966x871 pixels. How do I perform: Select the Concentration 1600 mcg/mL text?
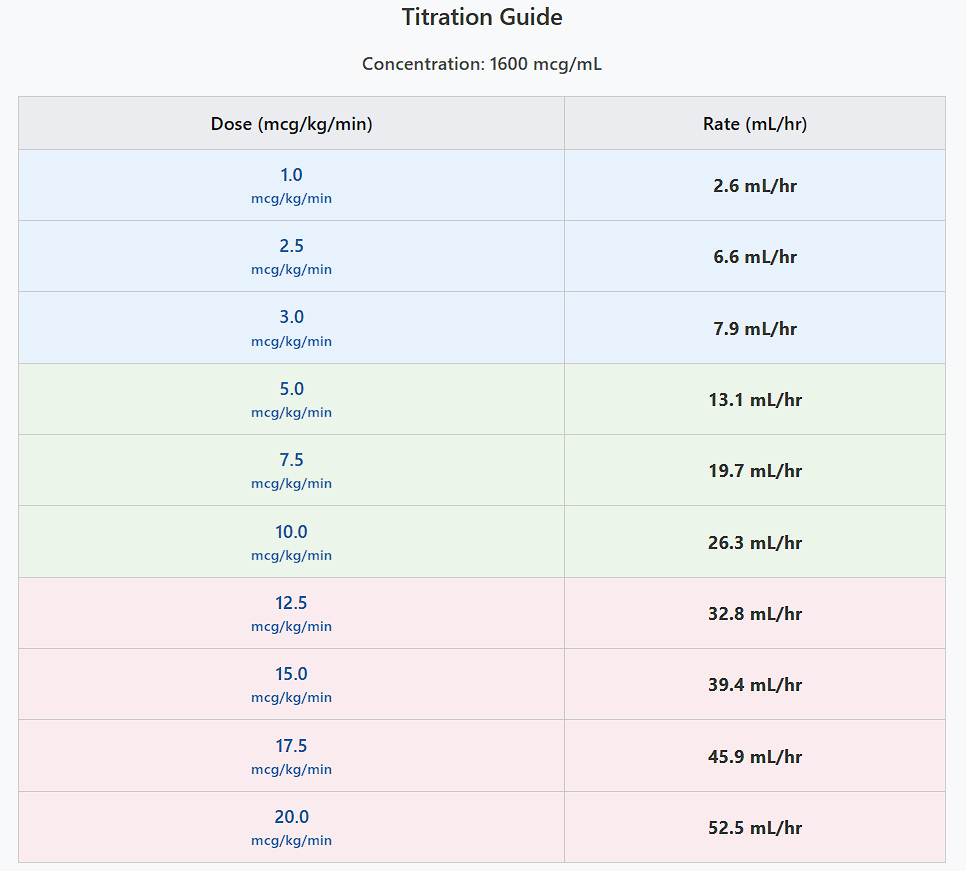click(x=482, y=64)
